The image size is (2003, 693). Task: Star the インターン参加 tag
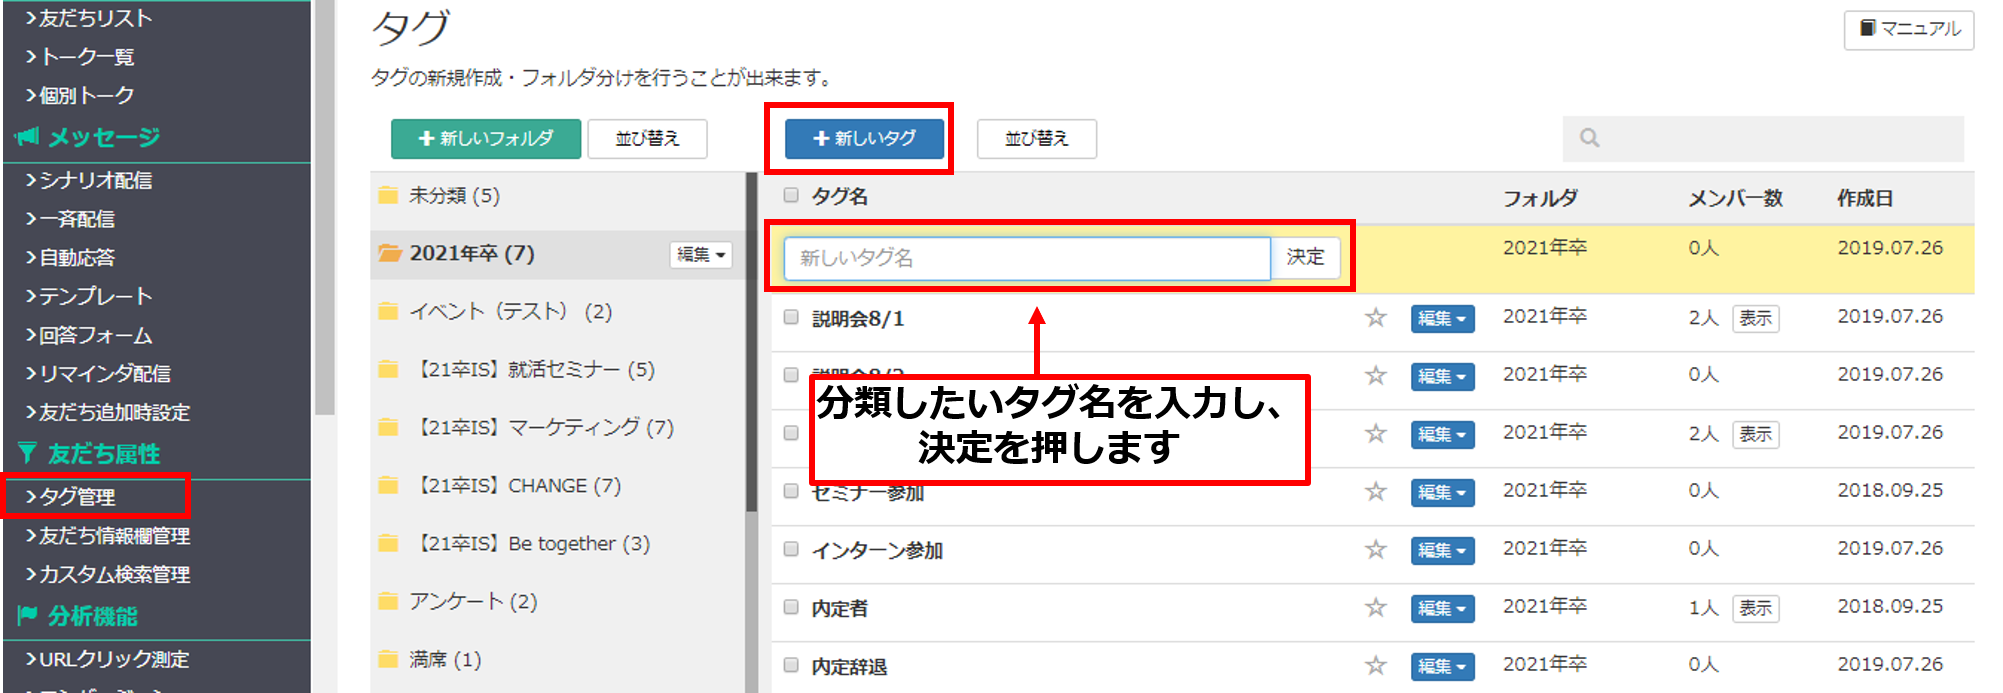(x=1376, y=550)
